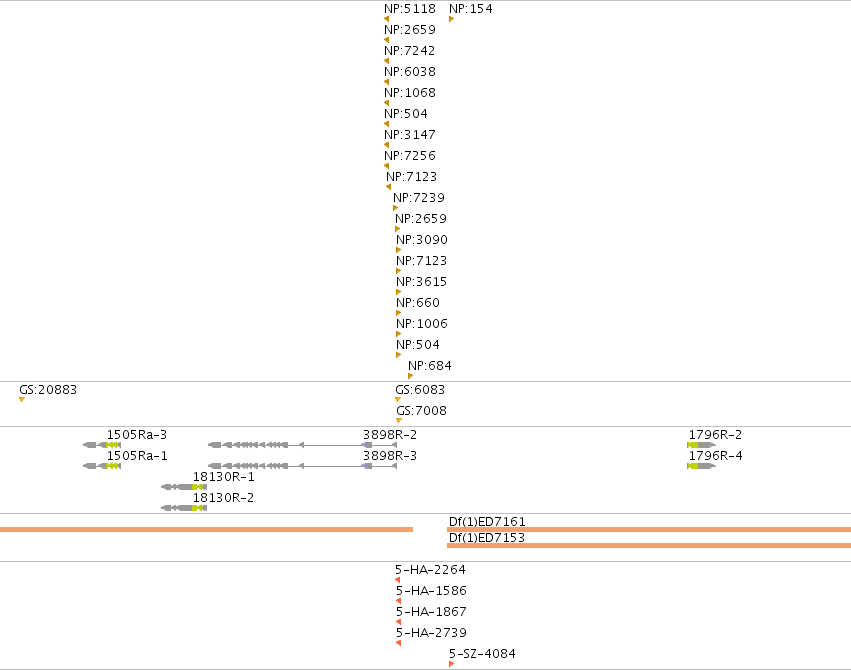The image size is (851, 670).
Task: Click the 3898R-2 transcript label
Action: click(390, 435)
